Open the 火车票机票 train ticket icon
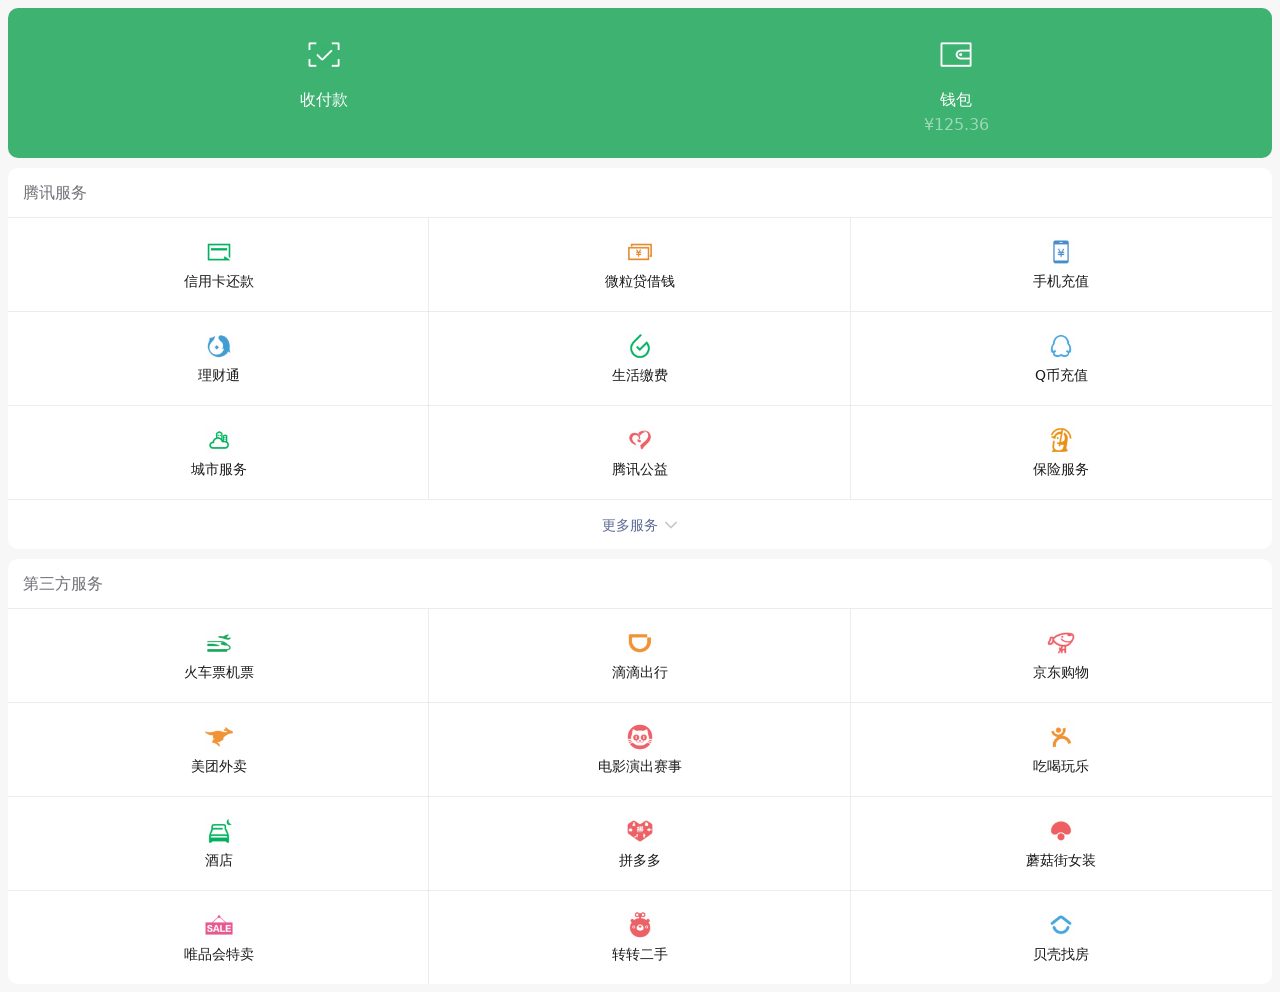Viewport: 1280px width, 992px height. pos(219,643)
